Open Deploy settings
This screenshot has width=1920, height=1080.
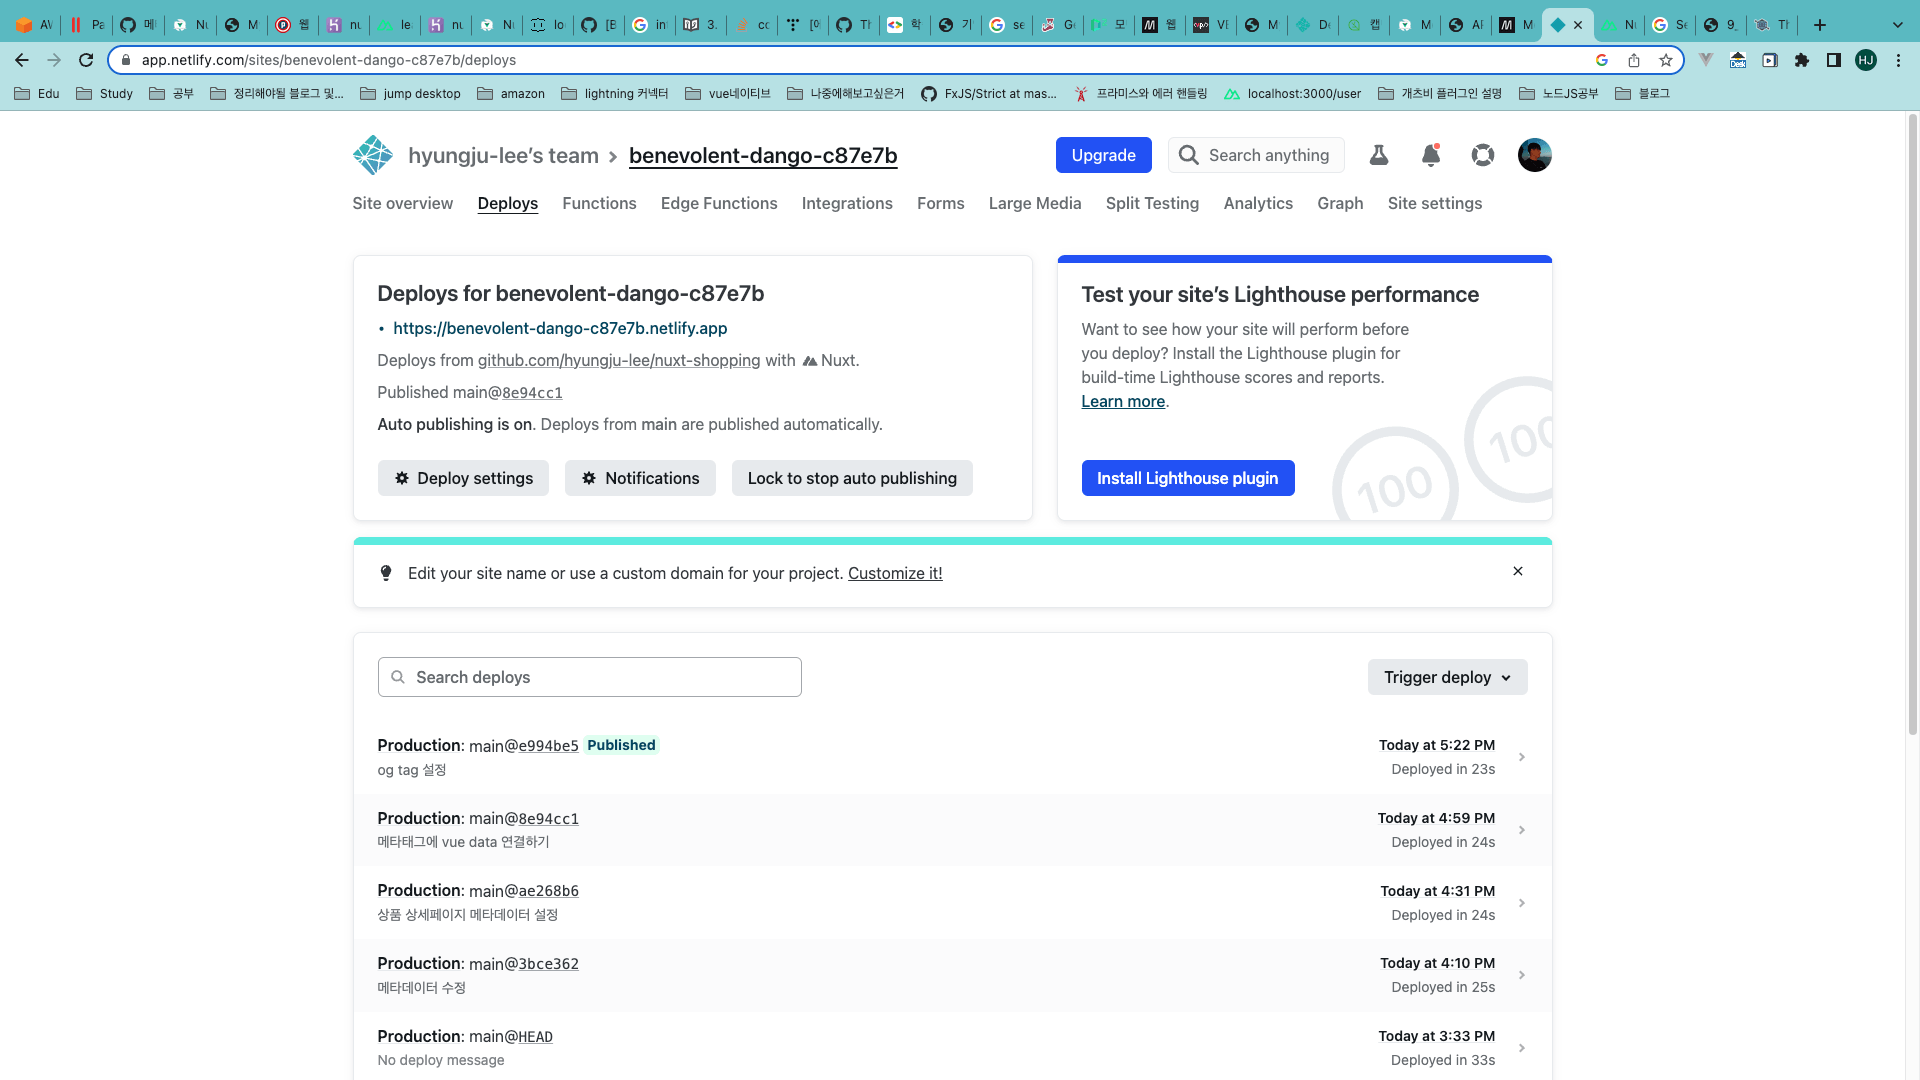(463, 478)
